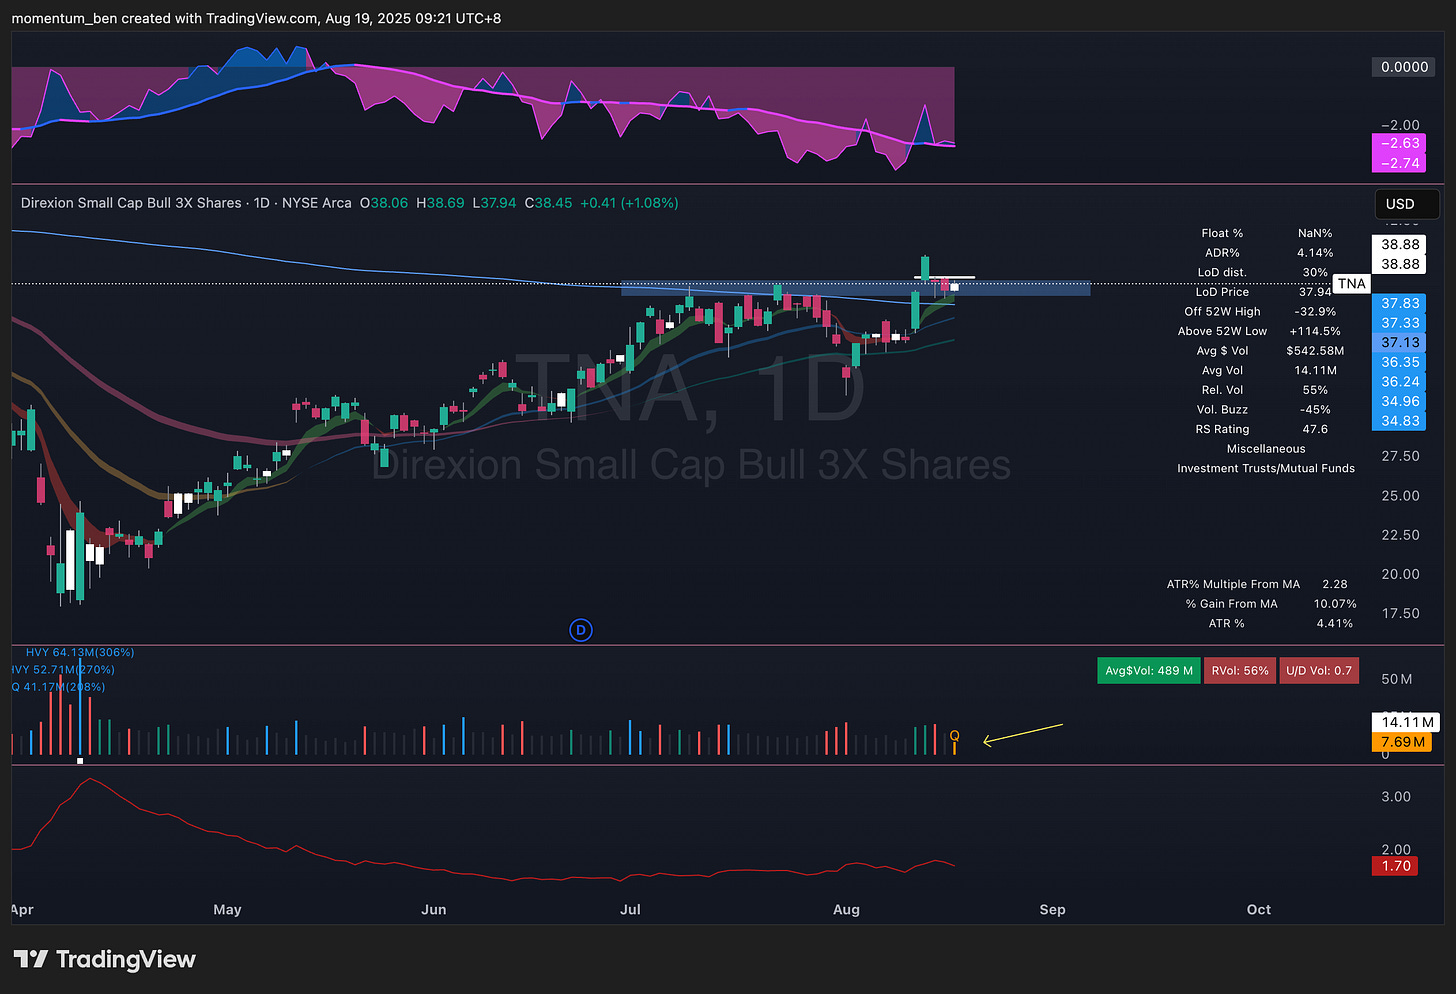Click the magenta -2.74 indicator value label

pos(1399,163)
